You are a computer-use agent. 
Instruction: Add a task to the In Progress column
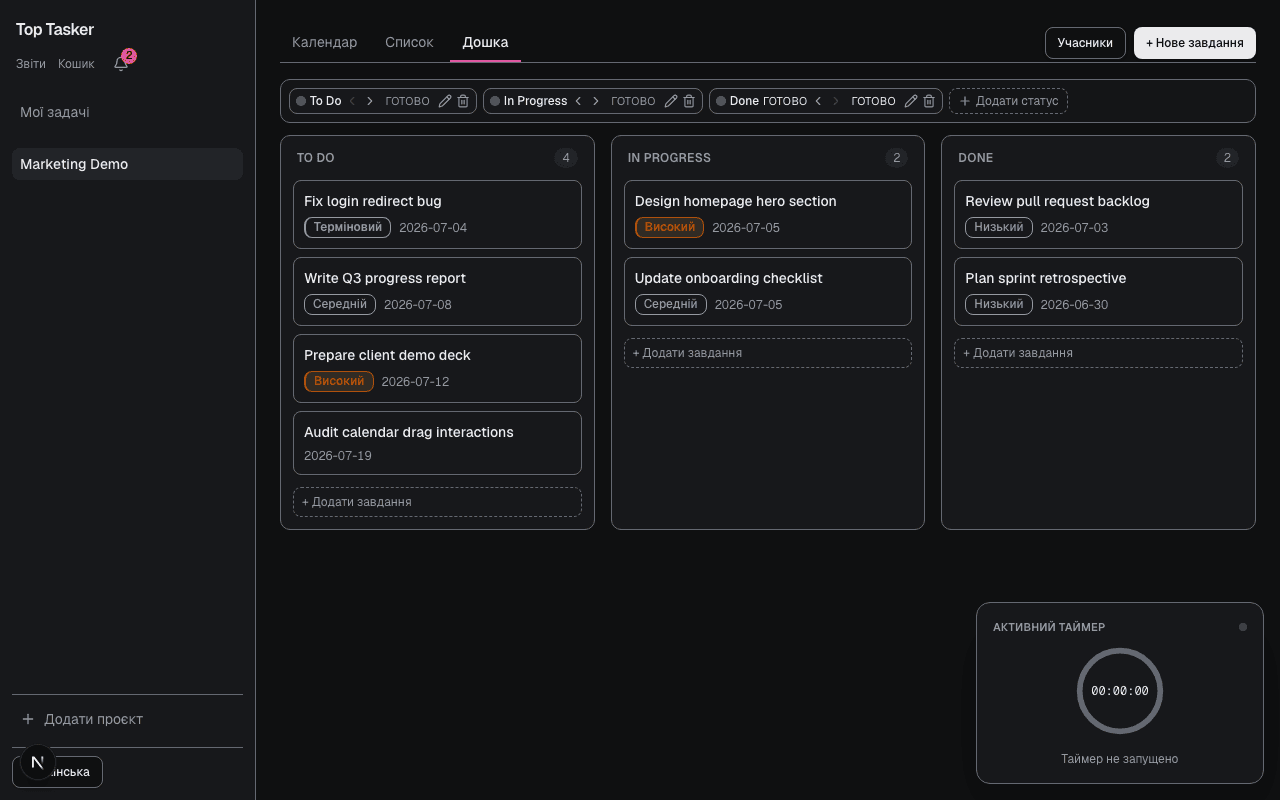(768, 353)
